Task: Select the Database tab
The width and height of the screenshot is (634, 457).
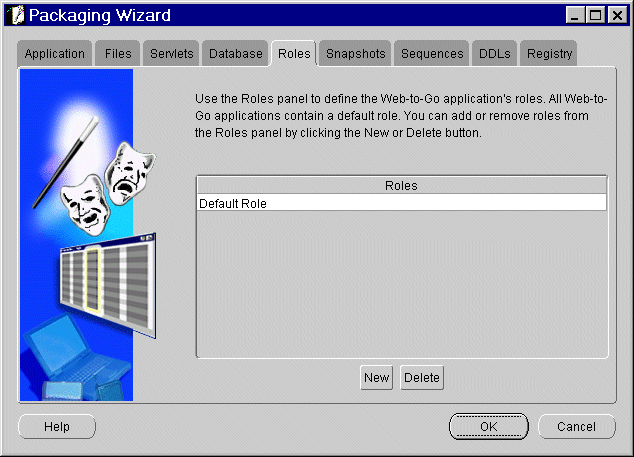Action: (x=235, y=53)
